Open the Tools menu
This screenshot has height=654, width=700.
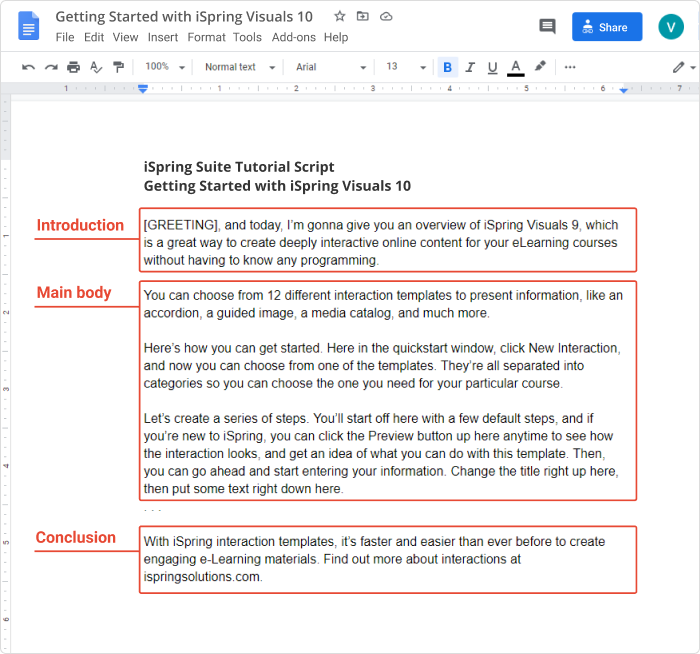coord(247,37)
